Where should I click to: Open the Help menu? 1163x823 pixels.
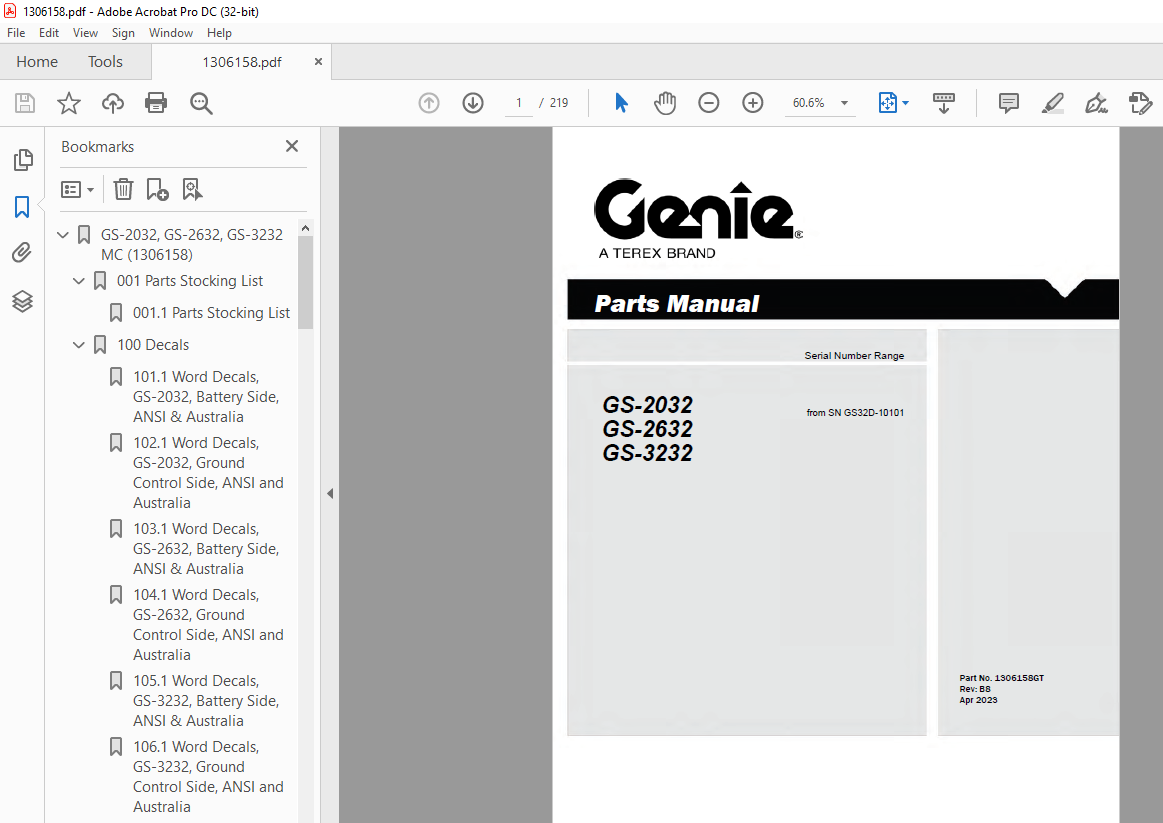coord(219,33)
